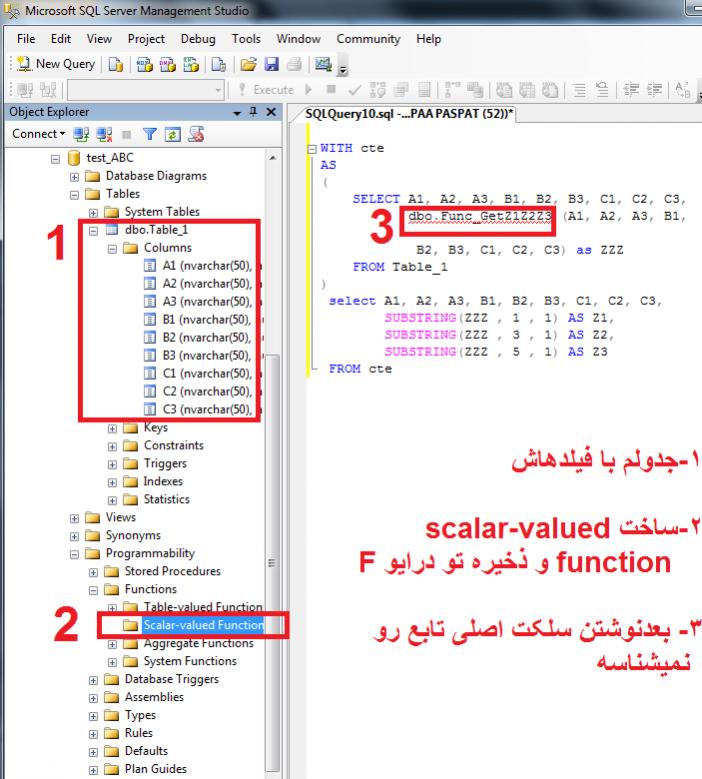702x779 pixels.
Task: Select the Aggregate Functions folder
Action: pyautogui.click(x=188, y=643)
